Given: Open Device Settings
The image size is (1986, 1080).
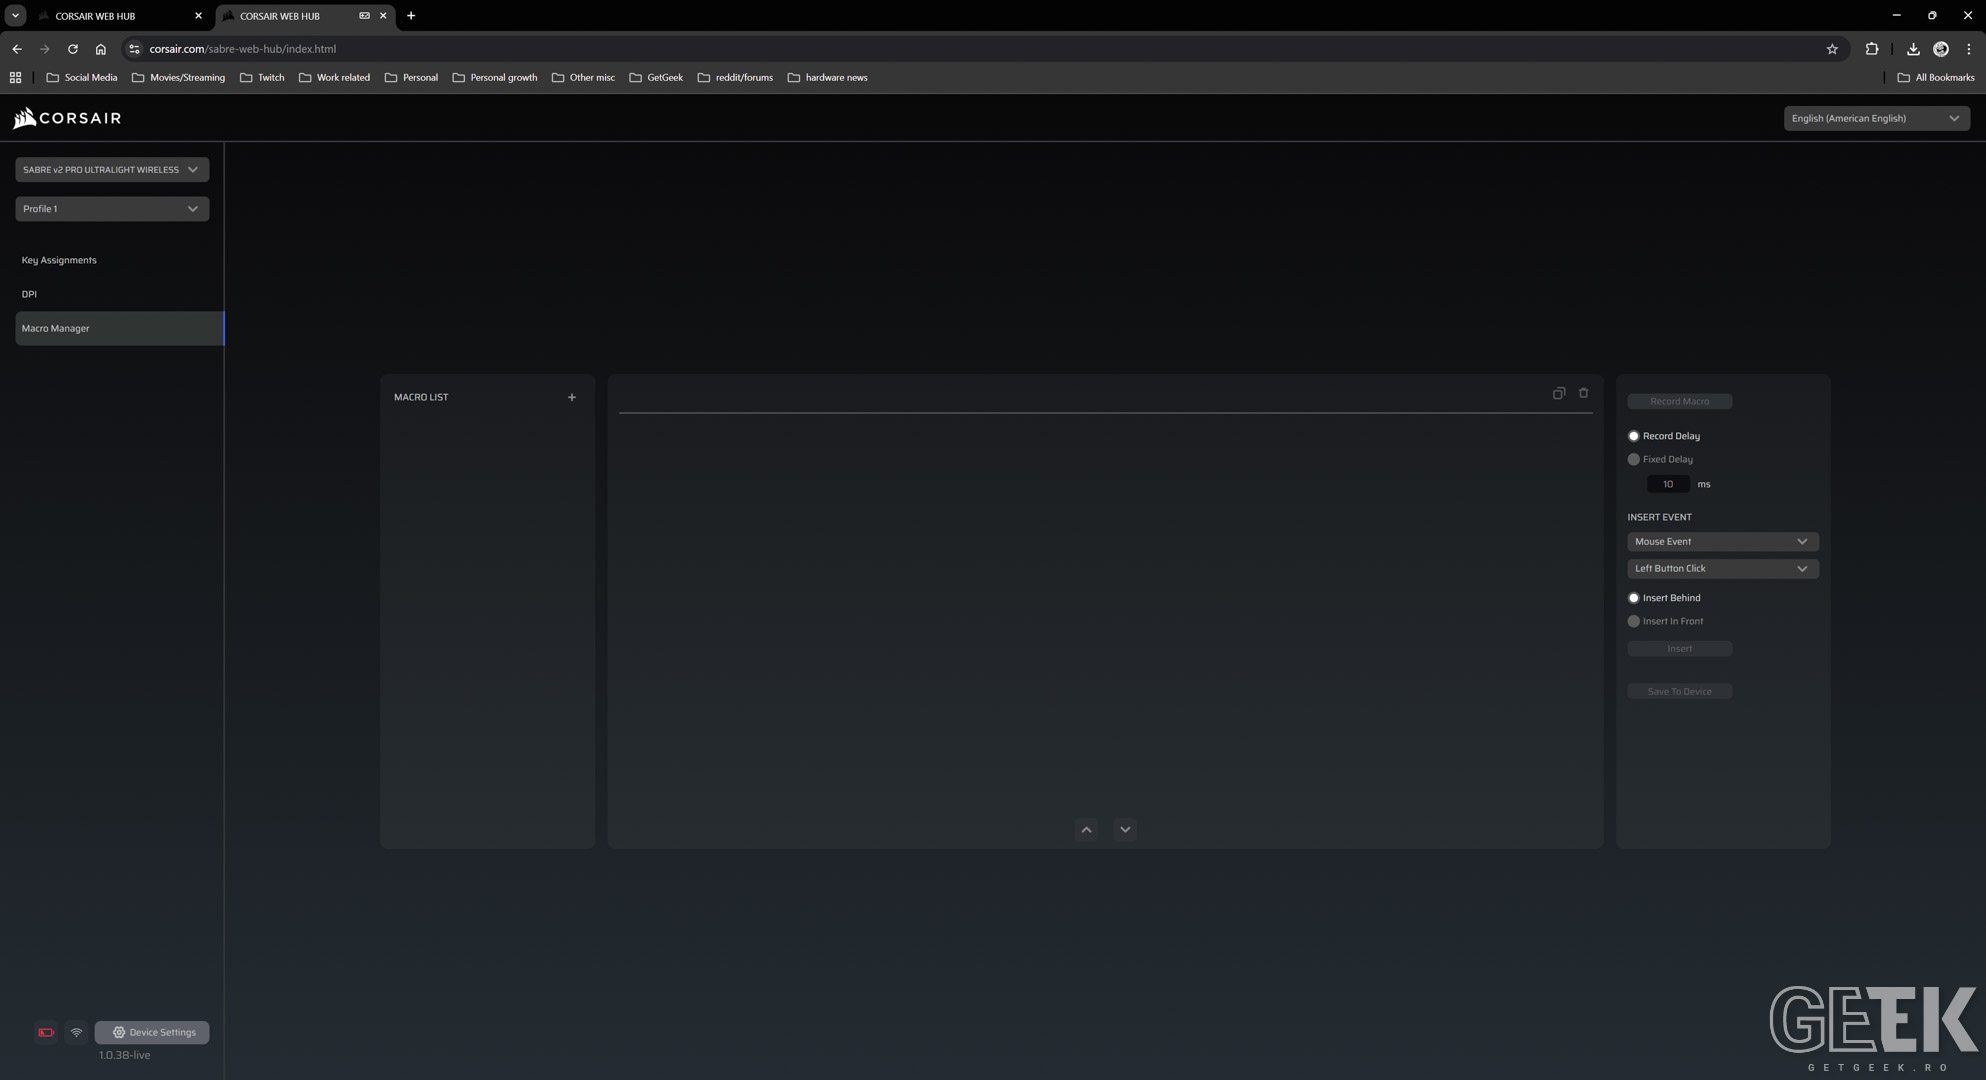Looking at the screenshot, I should pos(152,1032).
